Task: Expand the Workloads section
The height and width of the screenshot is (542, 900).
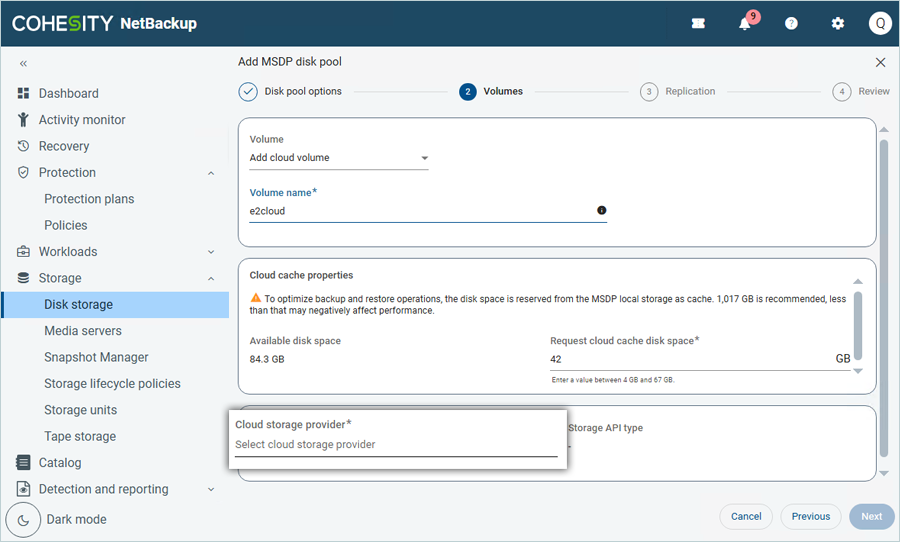Action: 211,252
